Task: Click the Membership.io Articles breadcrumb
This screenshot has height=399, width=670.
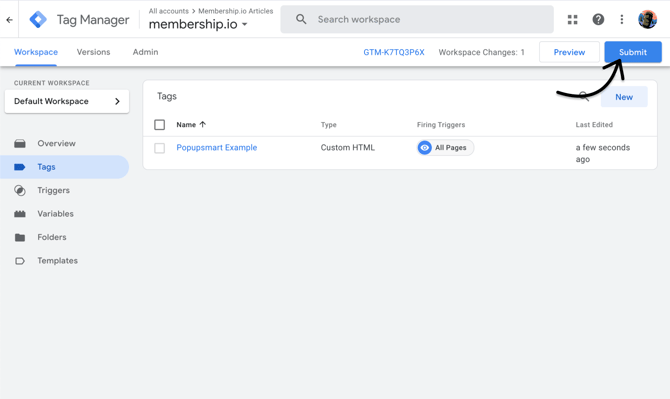Action: [x=235, y=11]
